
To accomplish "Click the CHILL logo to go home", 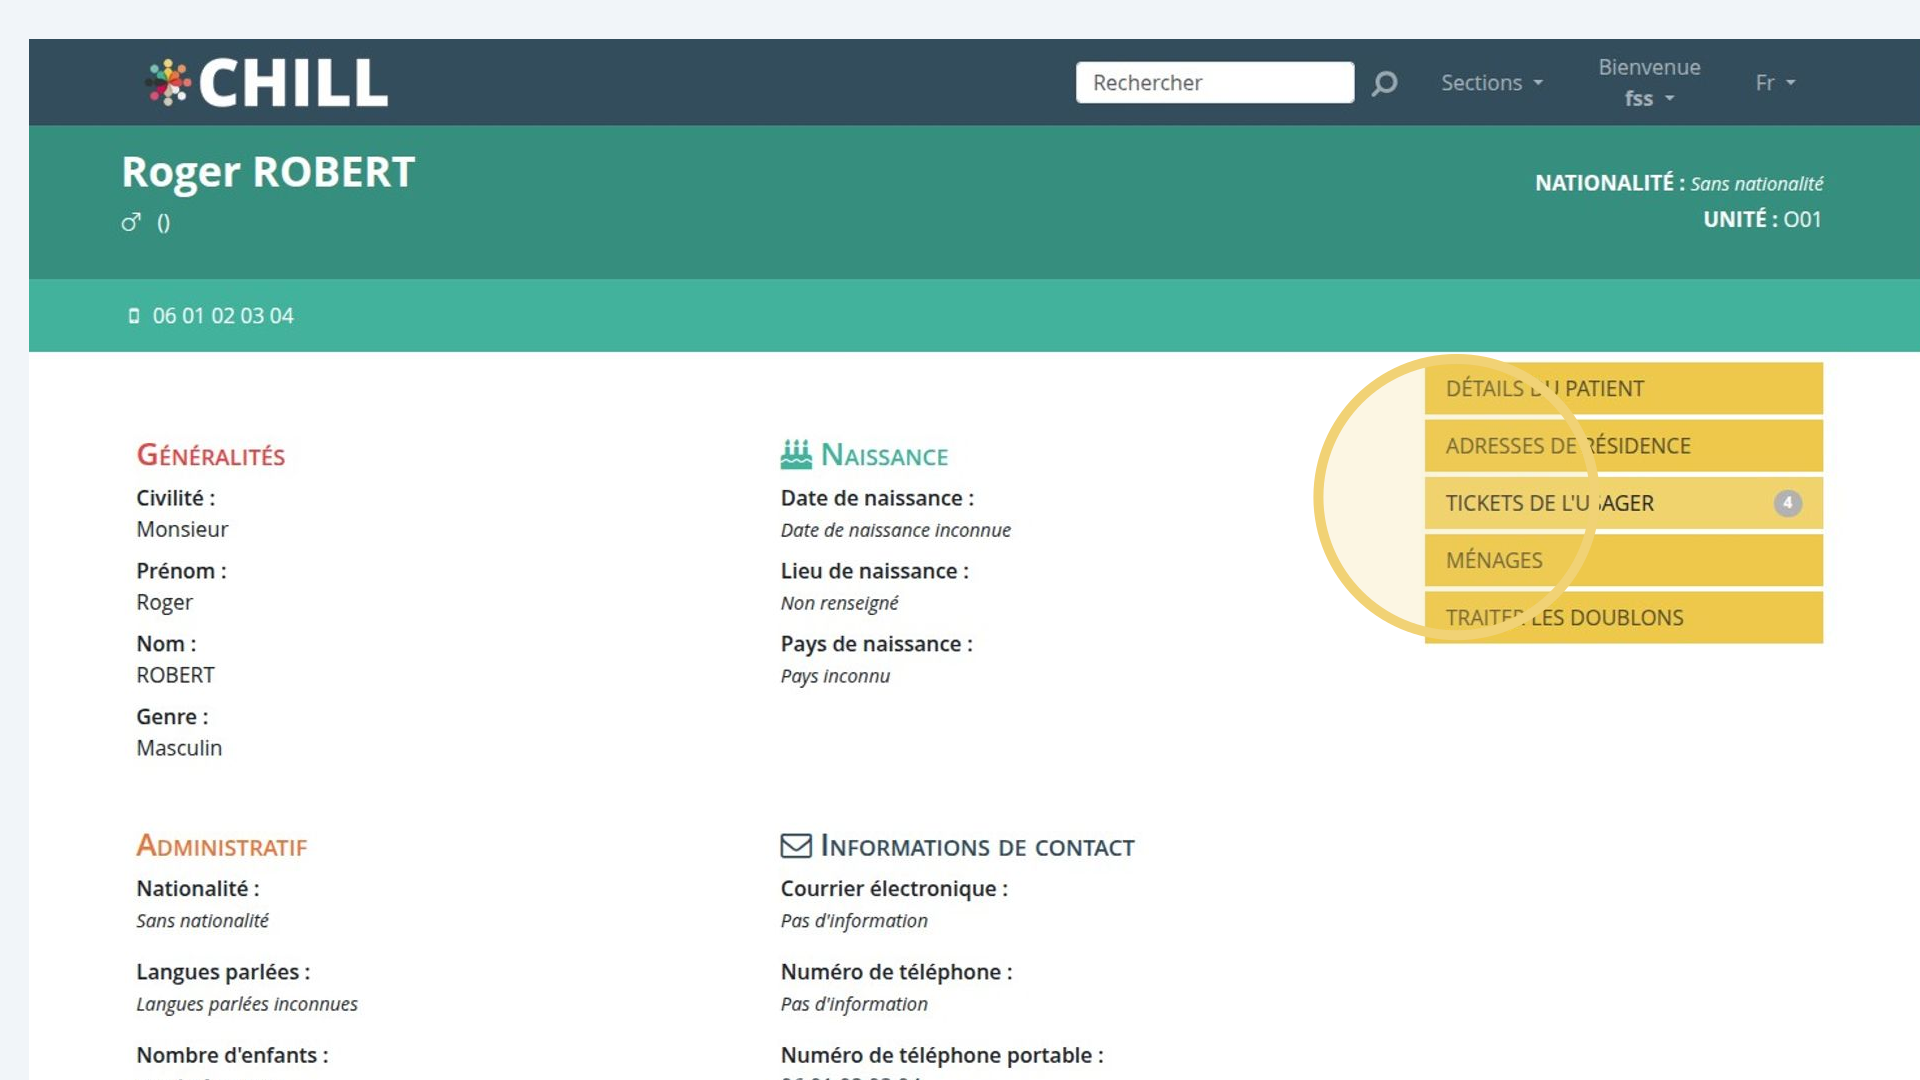I will point(266,82).
